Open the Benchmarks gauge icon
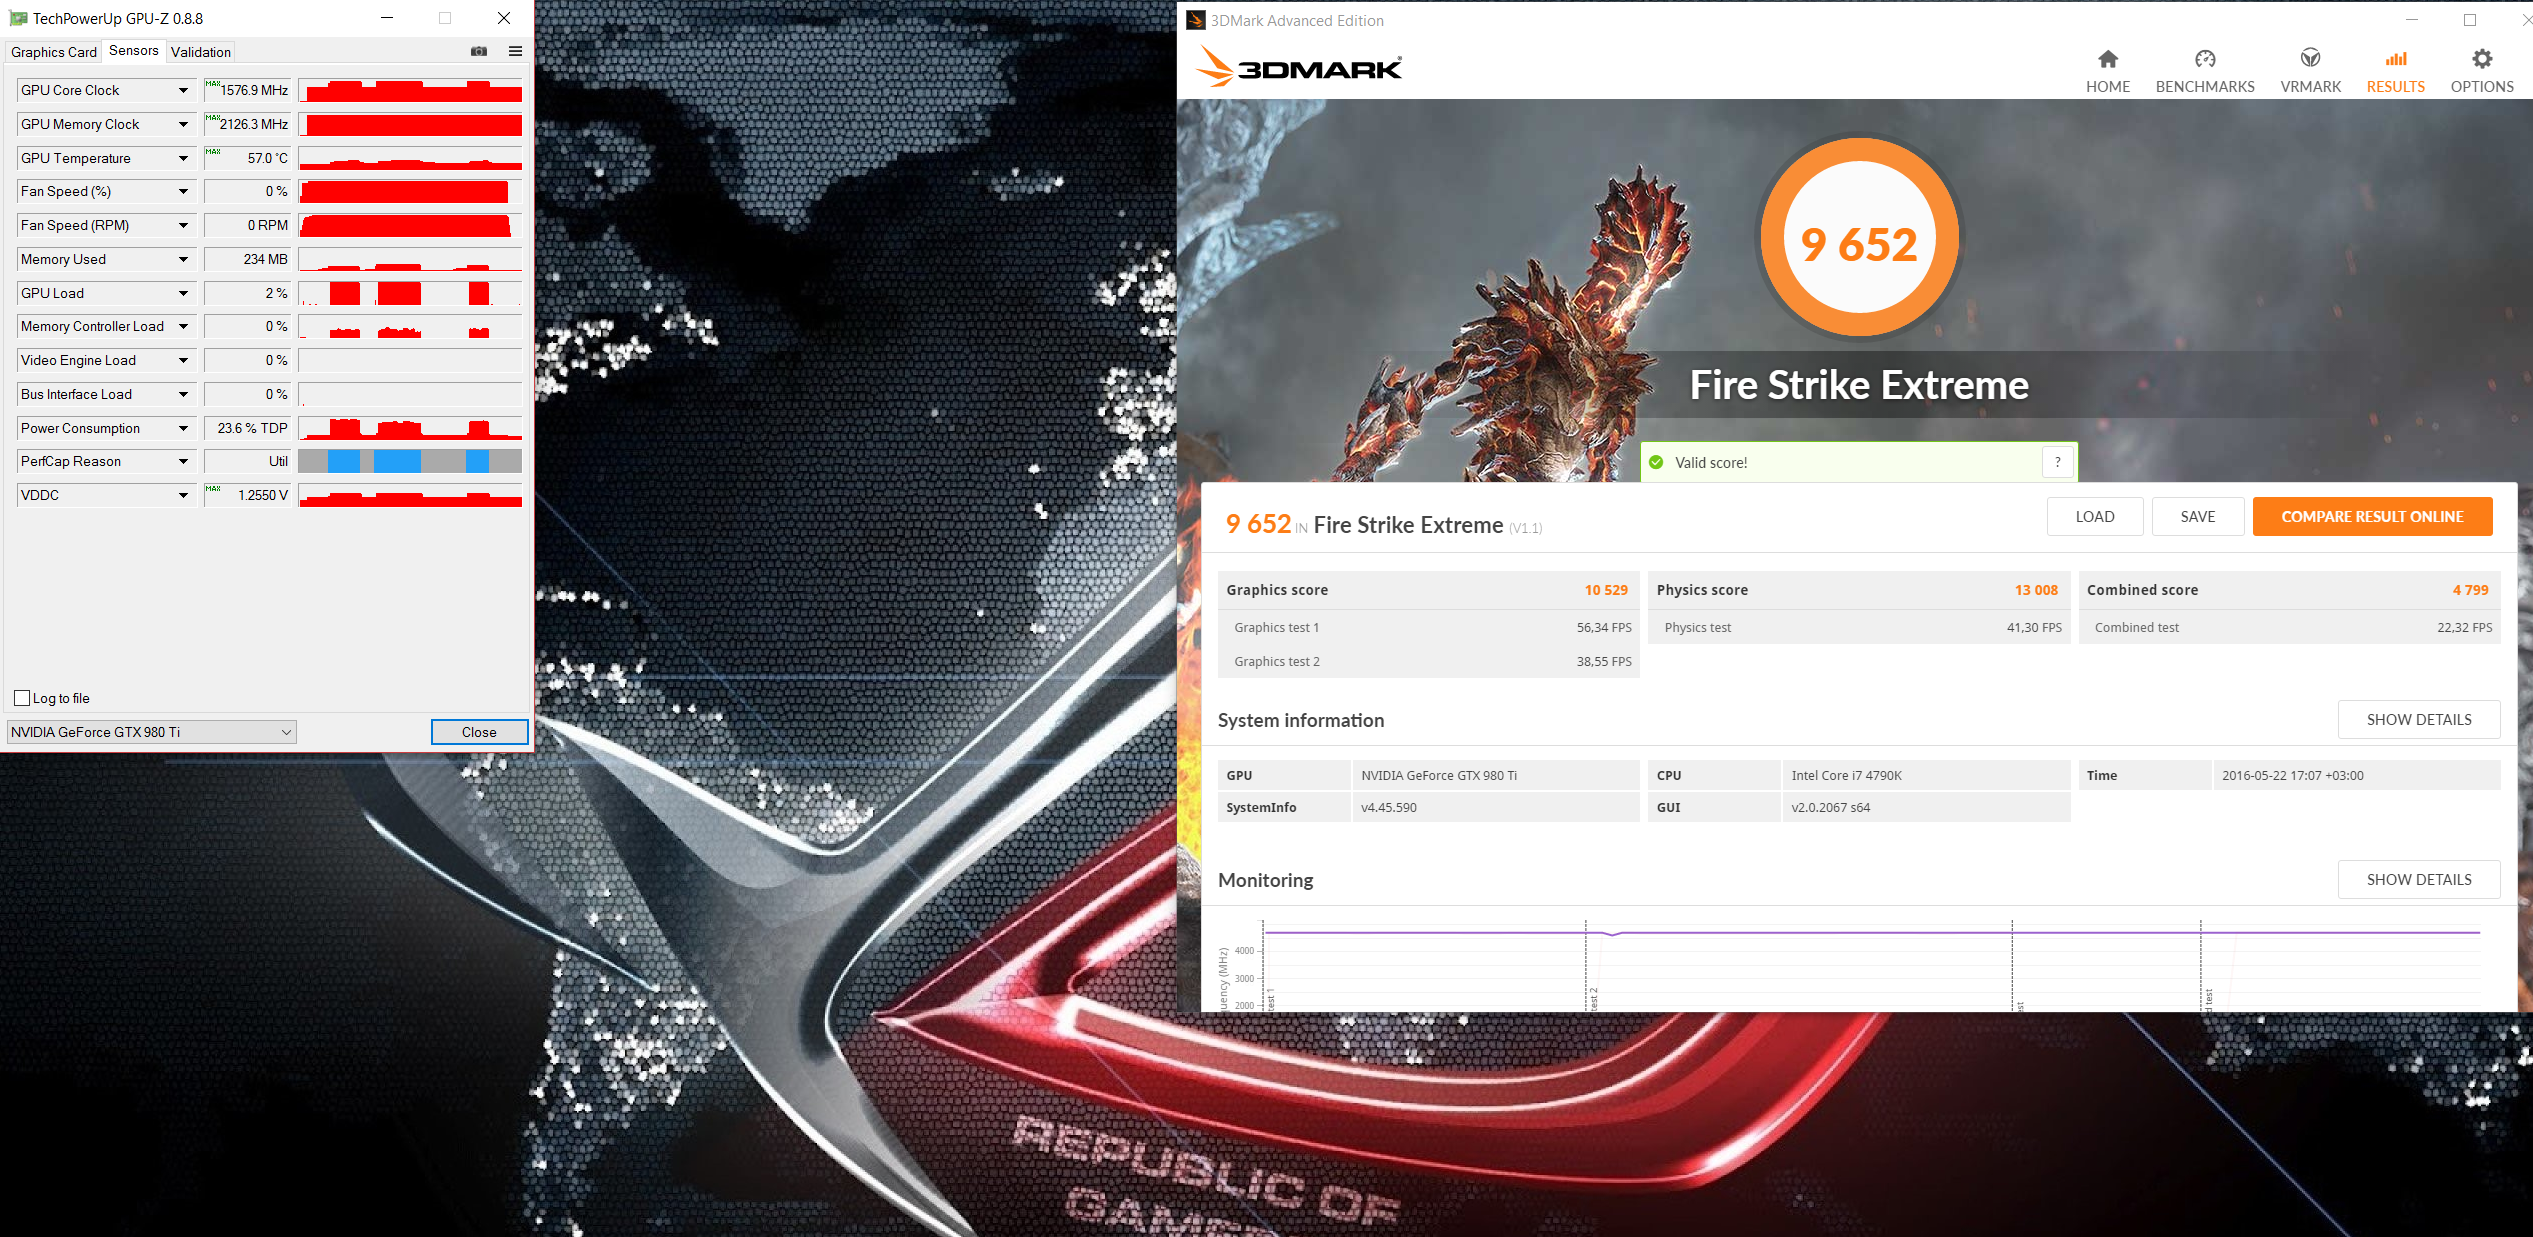This screenshot has width=2533, height=1237. pos(2204,59)
